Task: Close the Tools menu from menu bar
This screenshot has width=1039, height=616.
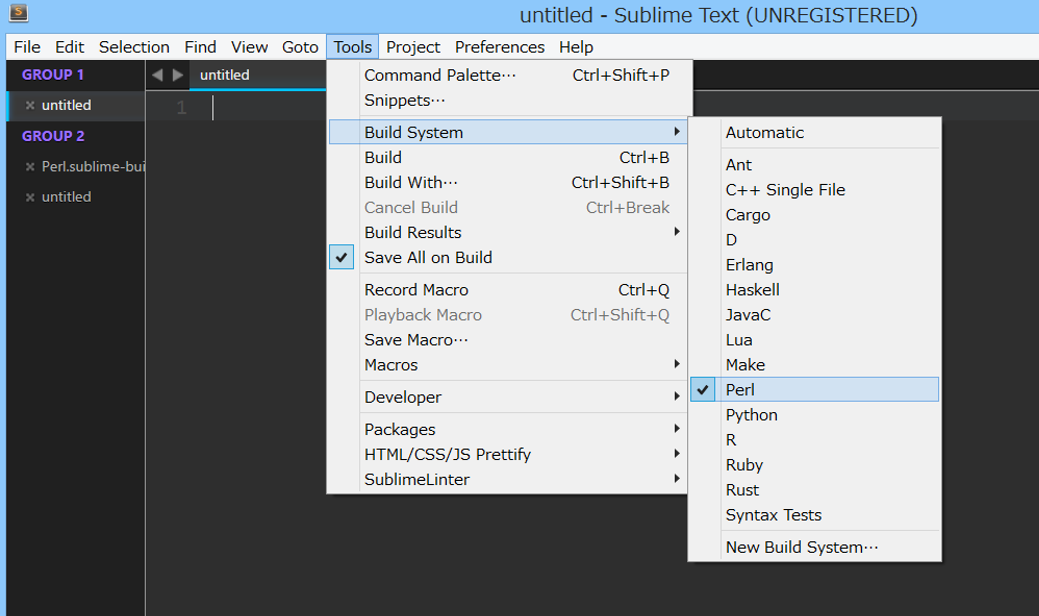Action: [x=353, y=47]
